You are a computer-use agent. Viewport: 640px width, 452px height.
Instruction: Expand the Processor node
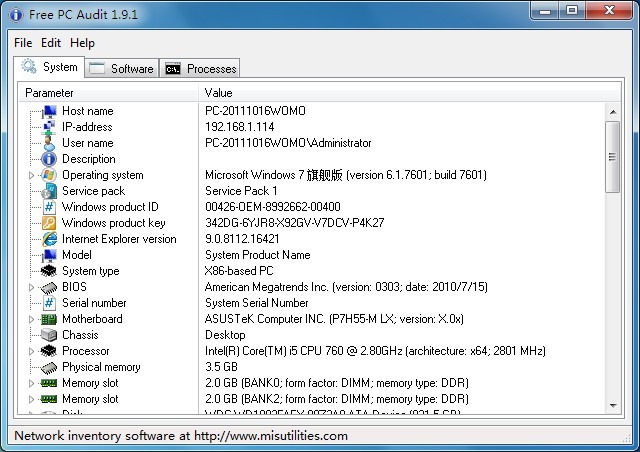coord(32,351)
